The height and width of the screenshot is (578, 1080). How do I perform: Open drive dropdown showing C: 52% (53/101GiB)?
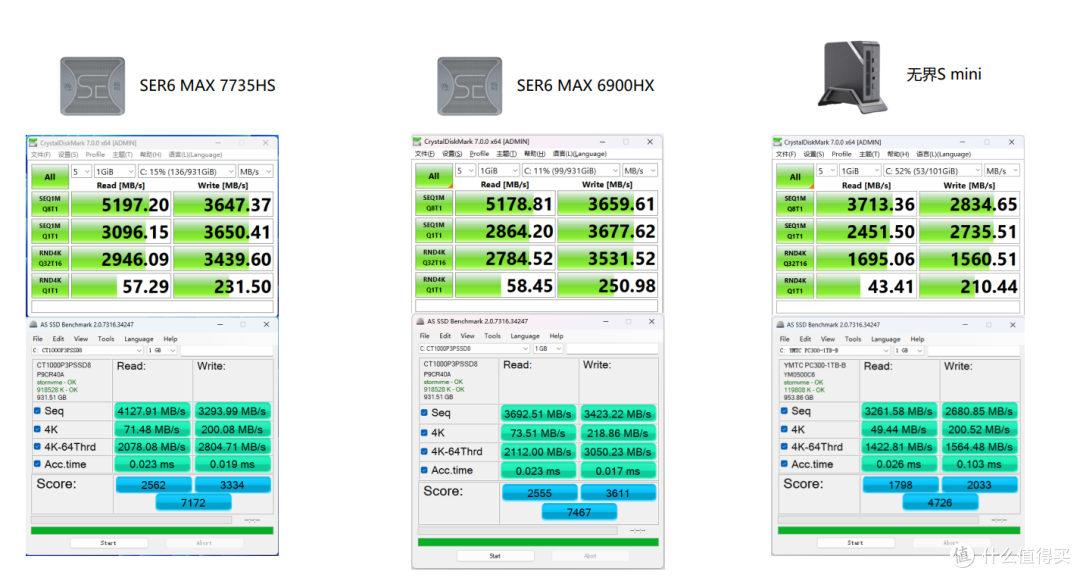coord(932,171)
